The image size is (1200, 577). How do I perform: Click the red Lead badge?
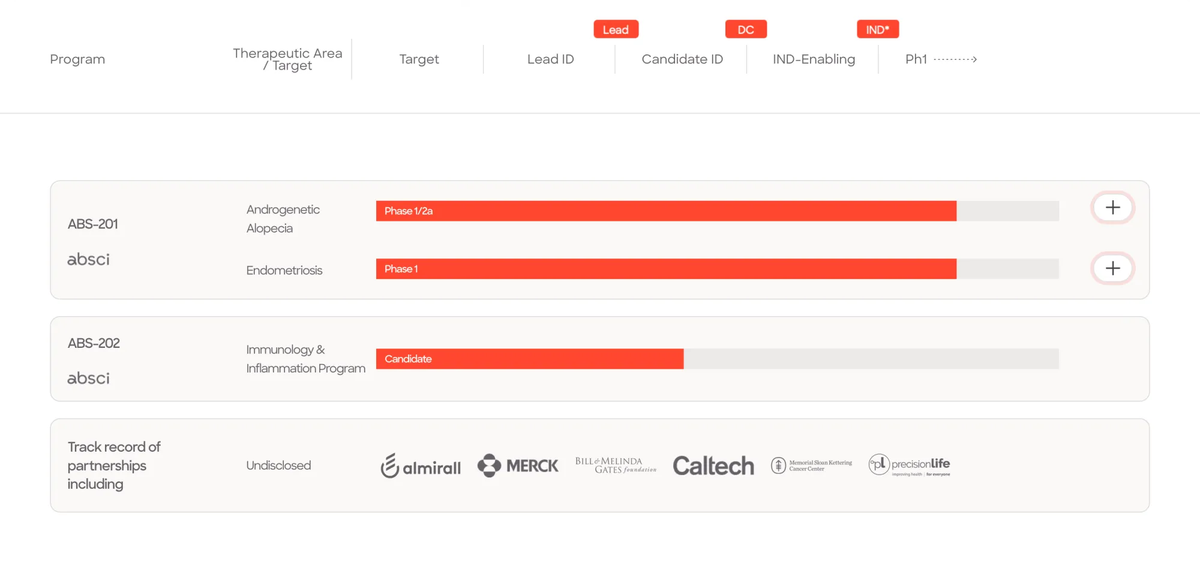616,29
